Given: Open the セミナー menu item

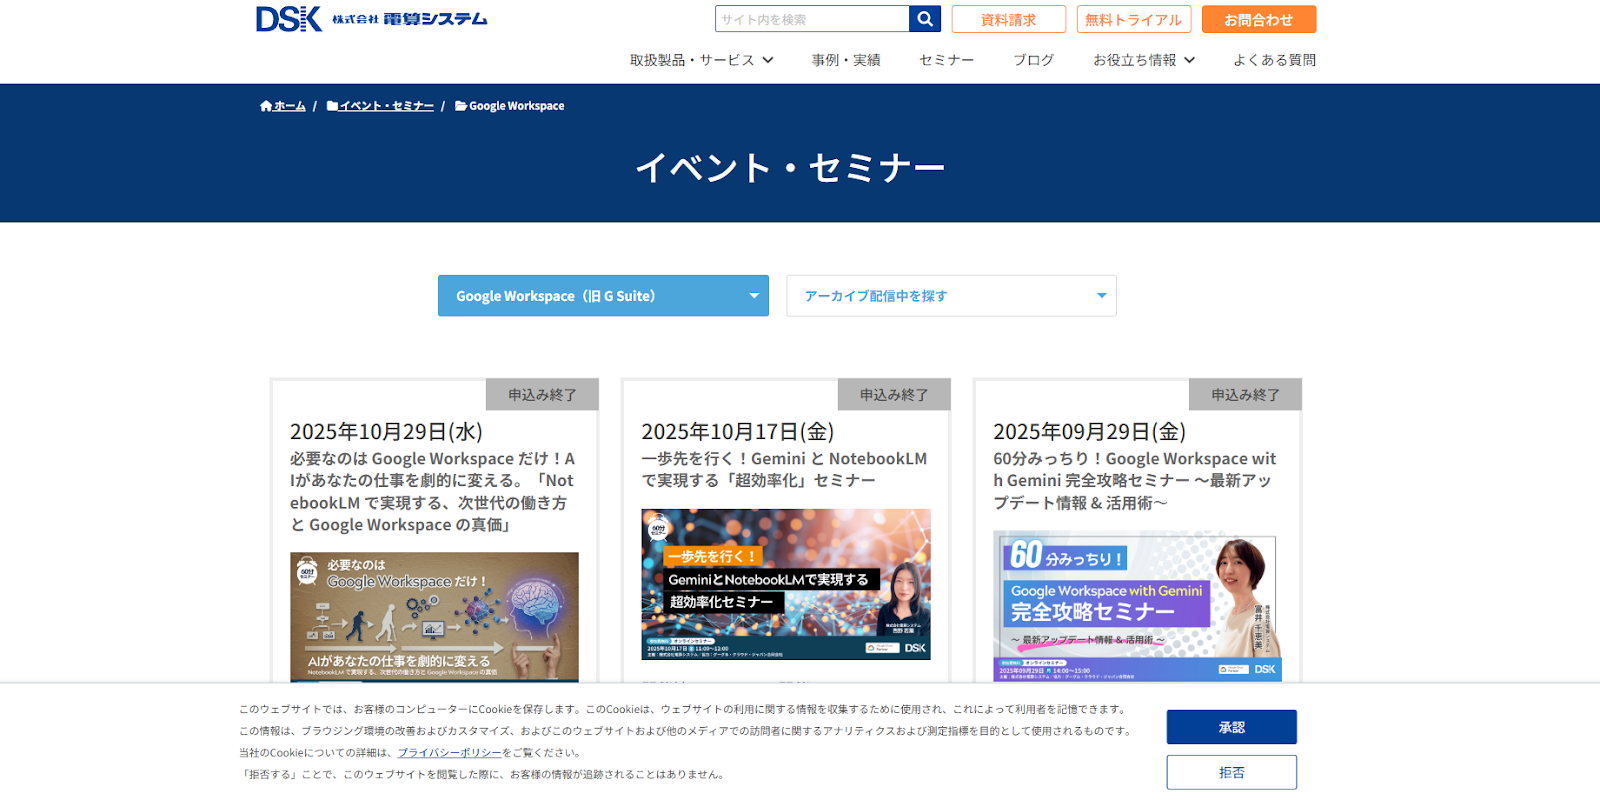Looking at the screenshot, I should tap(947, 60).
